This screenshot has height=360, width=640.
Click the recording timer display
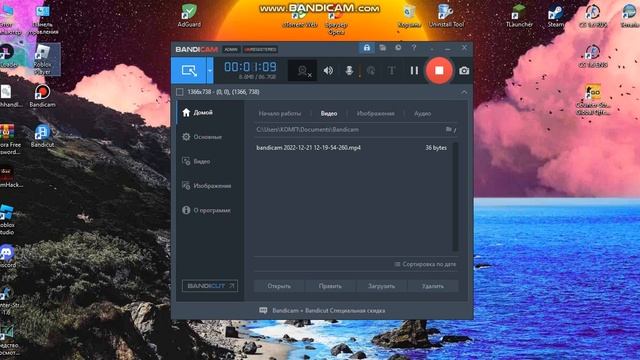click(251, 67)
